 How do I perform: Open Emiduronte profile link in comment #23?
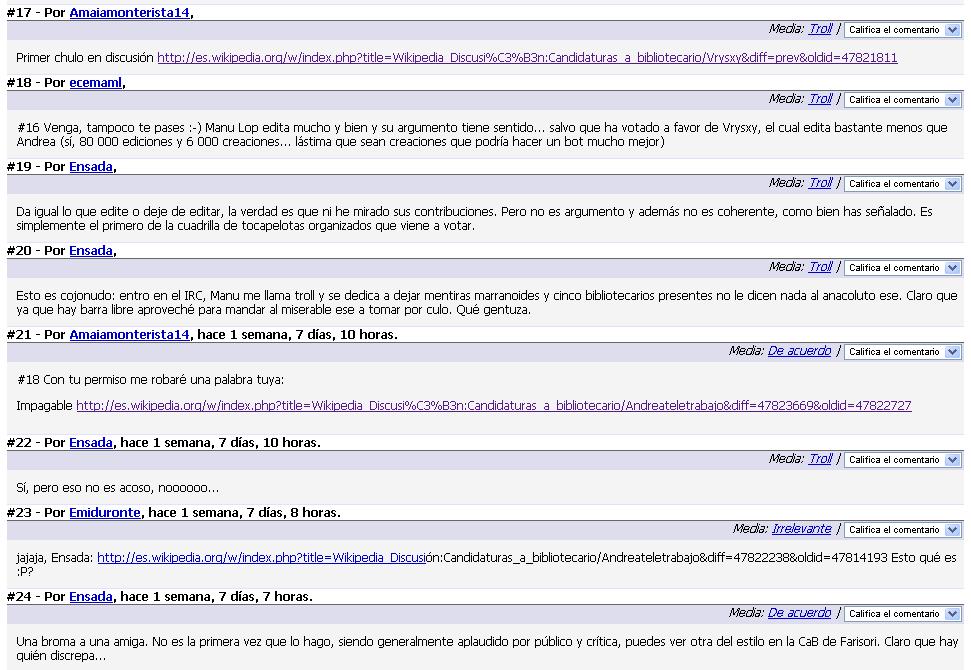pyautogui.click(x=105, y=513)
